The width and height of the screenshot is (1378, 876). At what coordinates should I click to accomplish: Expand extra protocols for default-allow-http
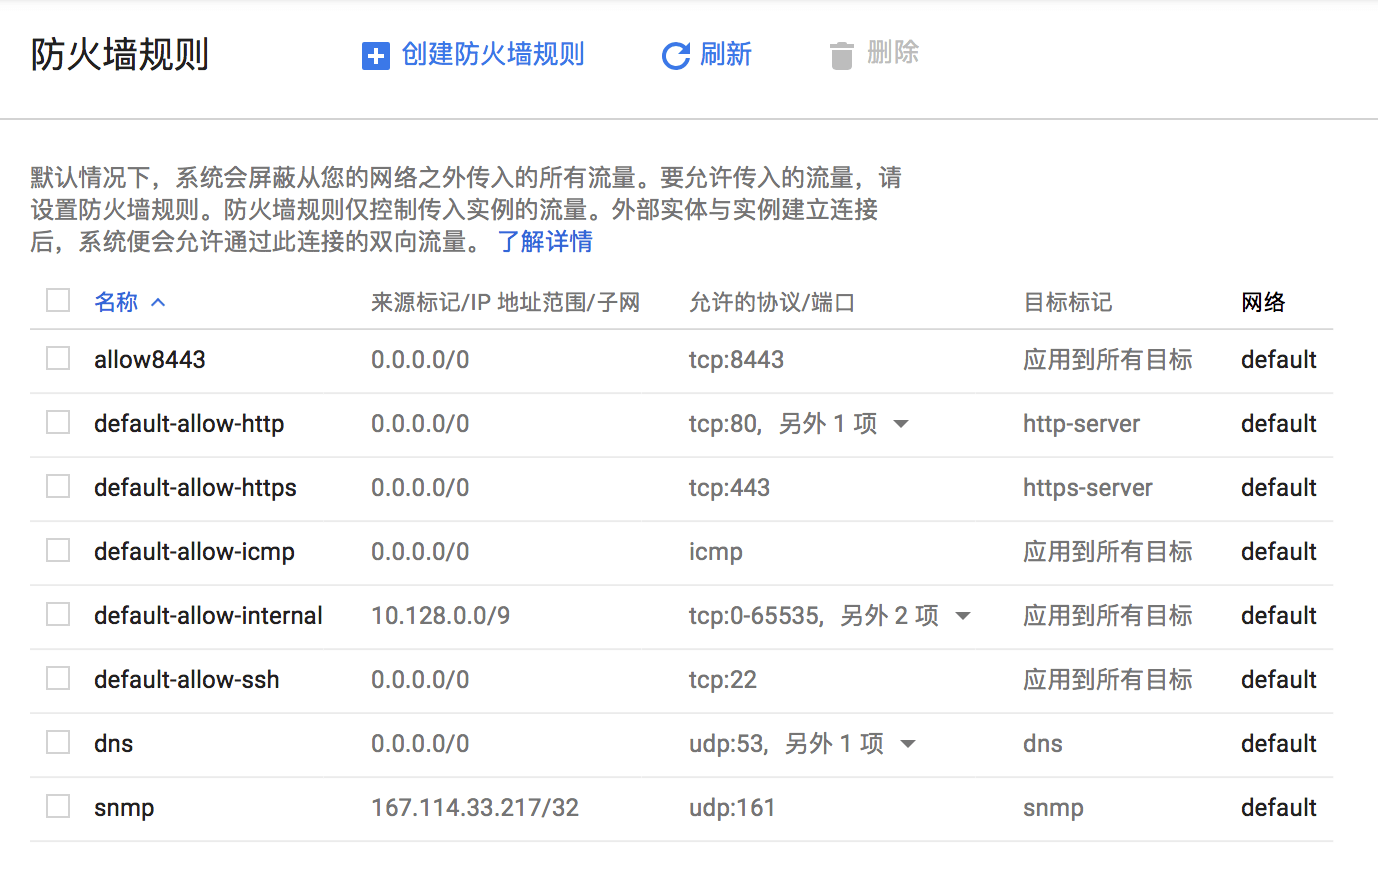[900, 423]
